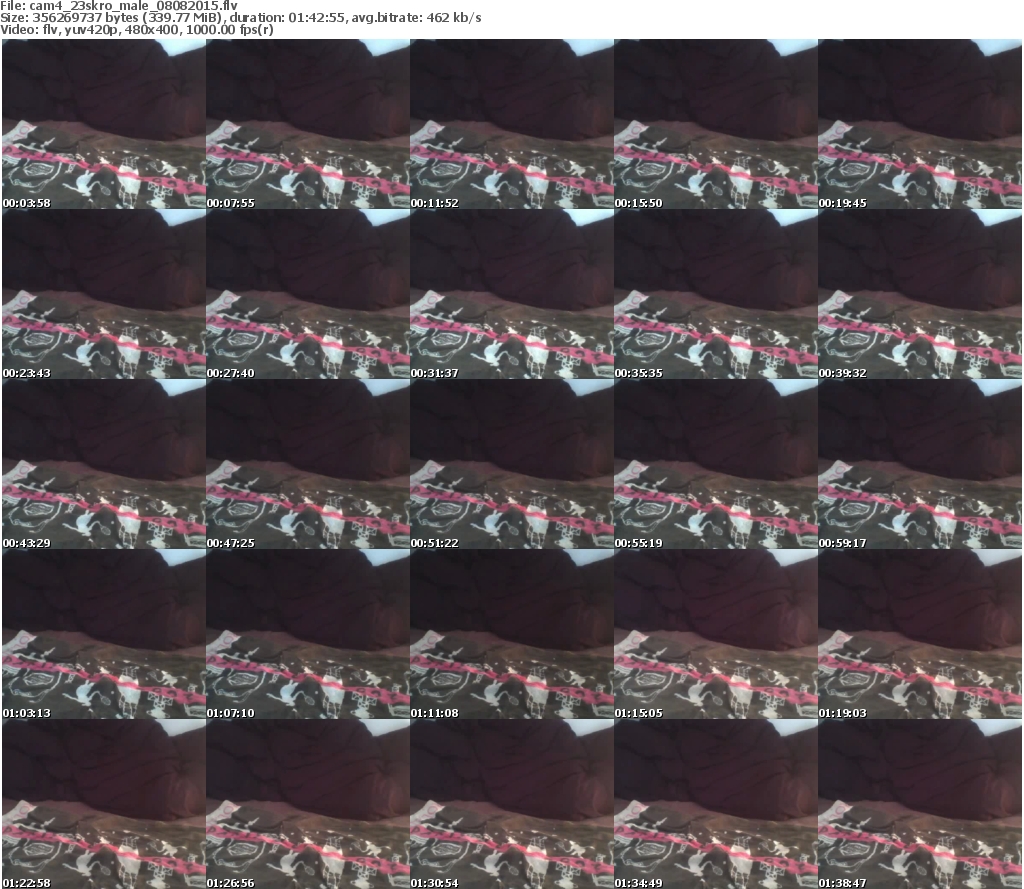Click the last thumbnail at 01:38:47
The image size is (1024, 889).
920,803
